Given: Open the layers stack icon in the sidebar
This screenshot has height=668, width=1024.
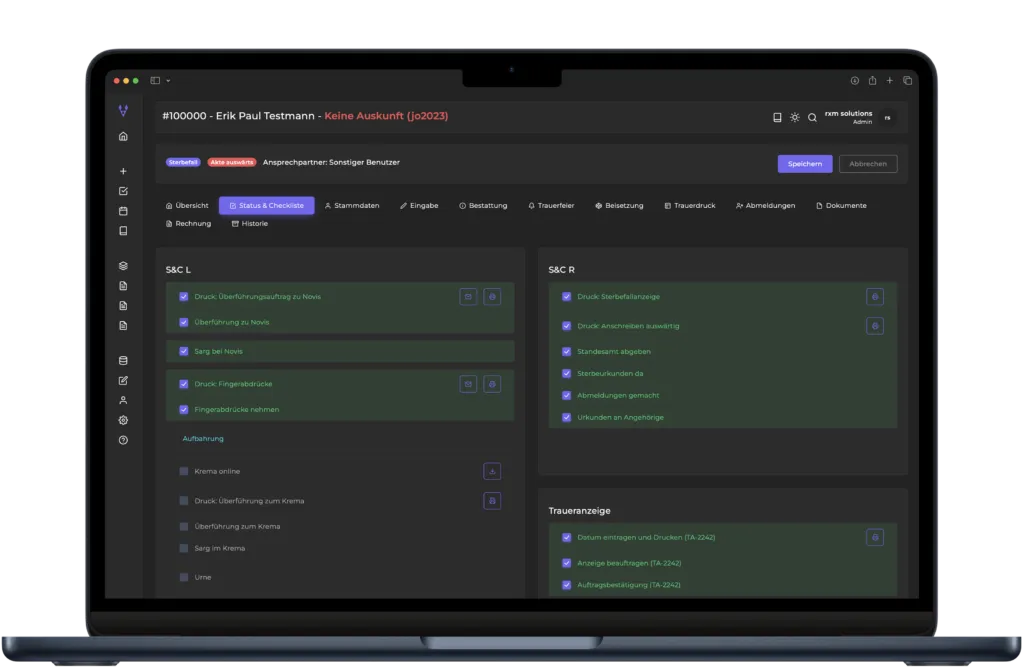Looking at the screenshot, I should (x=123, y=266).
